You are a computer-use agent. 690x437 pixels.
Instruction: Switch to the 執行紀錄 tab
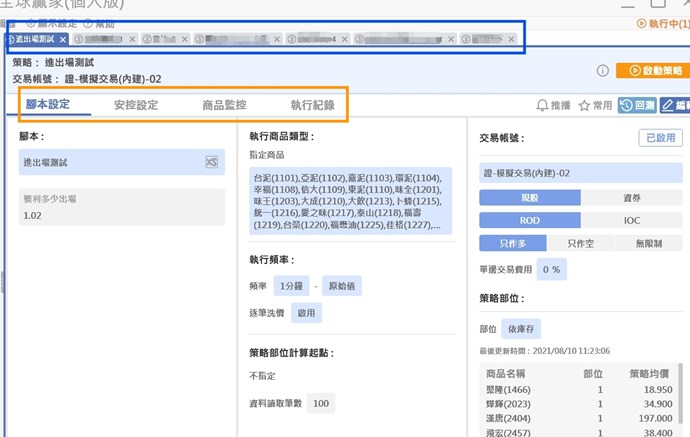[312, 104]
